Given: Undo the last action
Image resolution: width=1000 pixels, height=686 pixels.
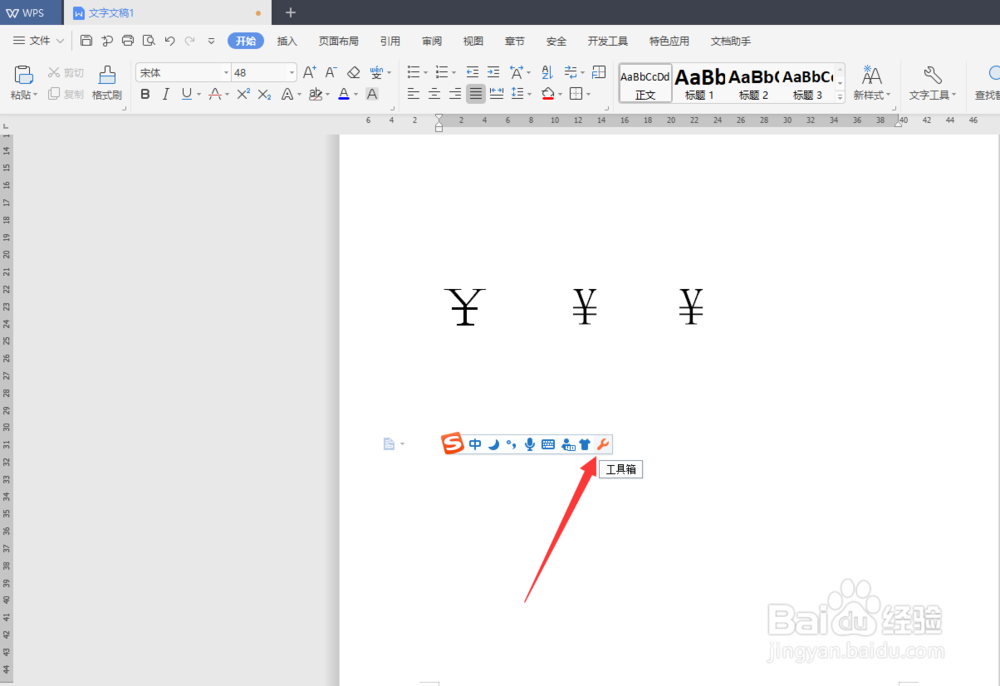Looking at the screenshot, I should coord(169,41).
